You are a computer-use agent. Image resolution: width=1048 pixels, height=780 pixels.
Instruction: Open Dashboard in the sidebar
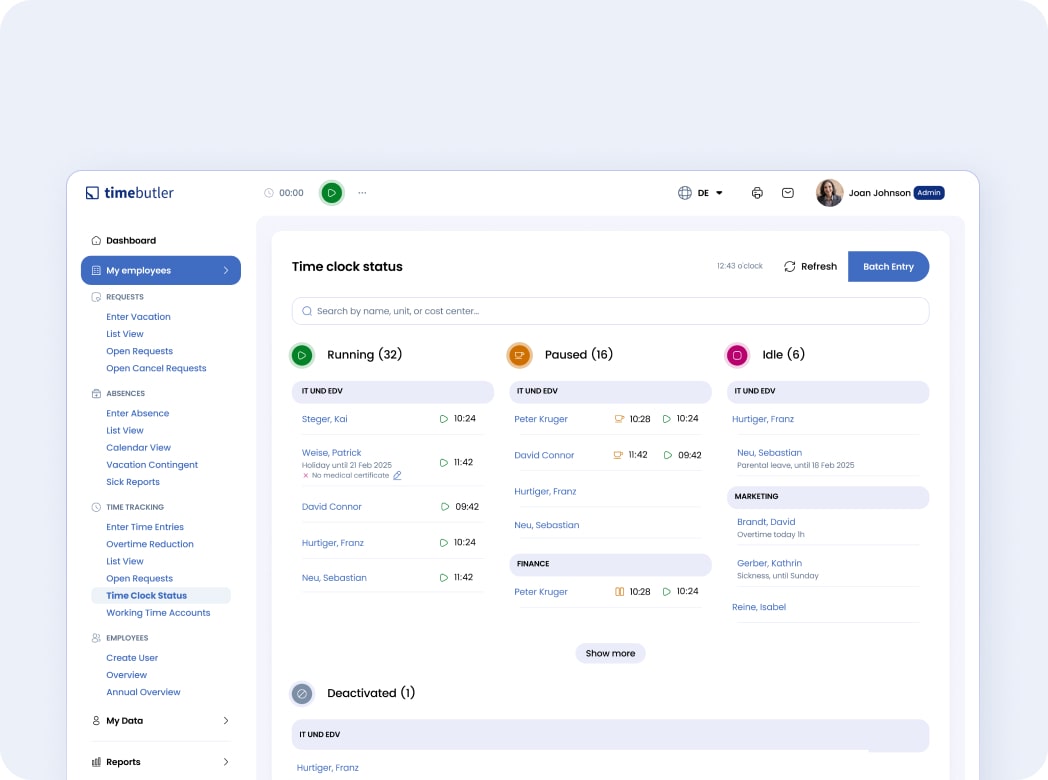click(131, 241)
